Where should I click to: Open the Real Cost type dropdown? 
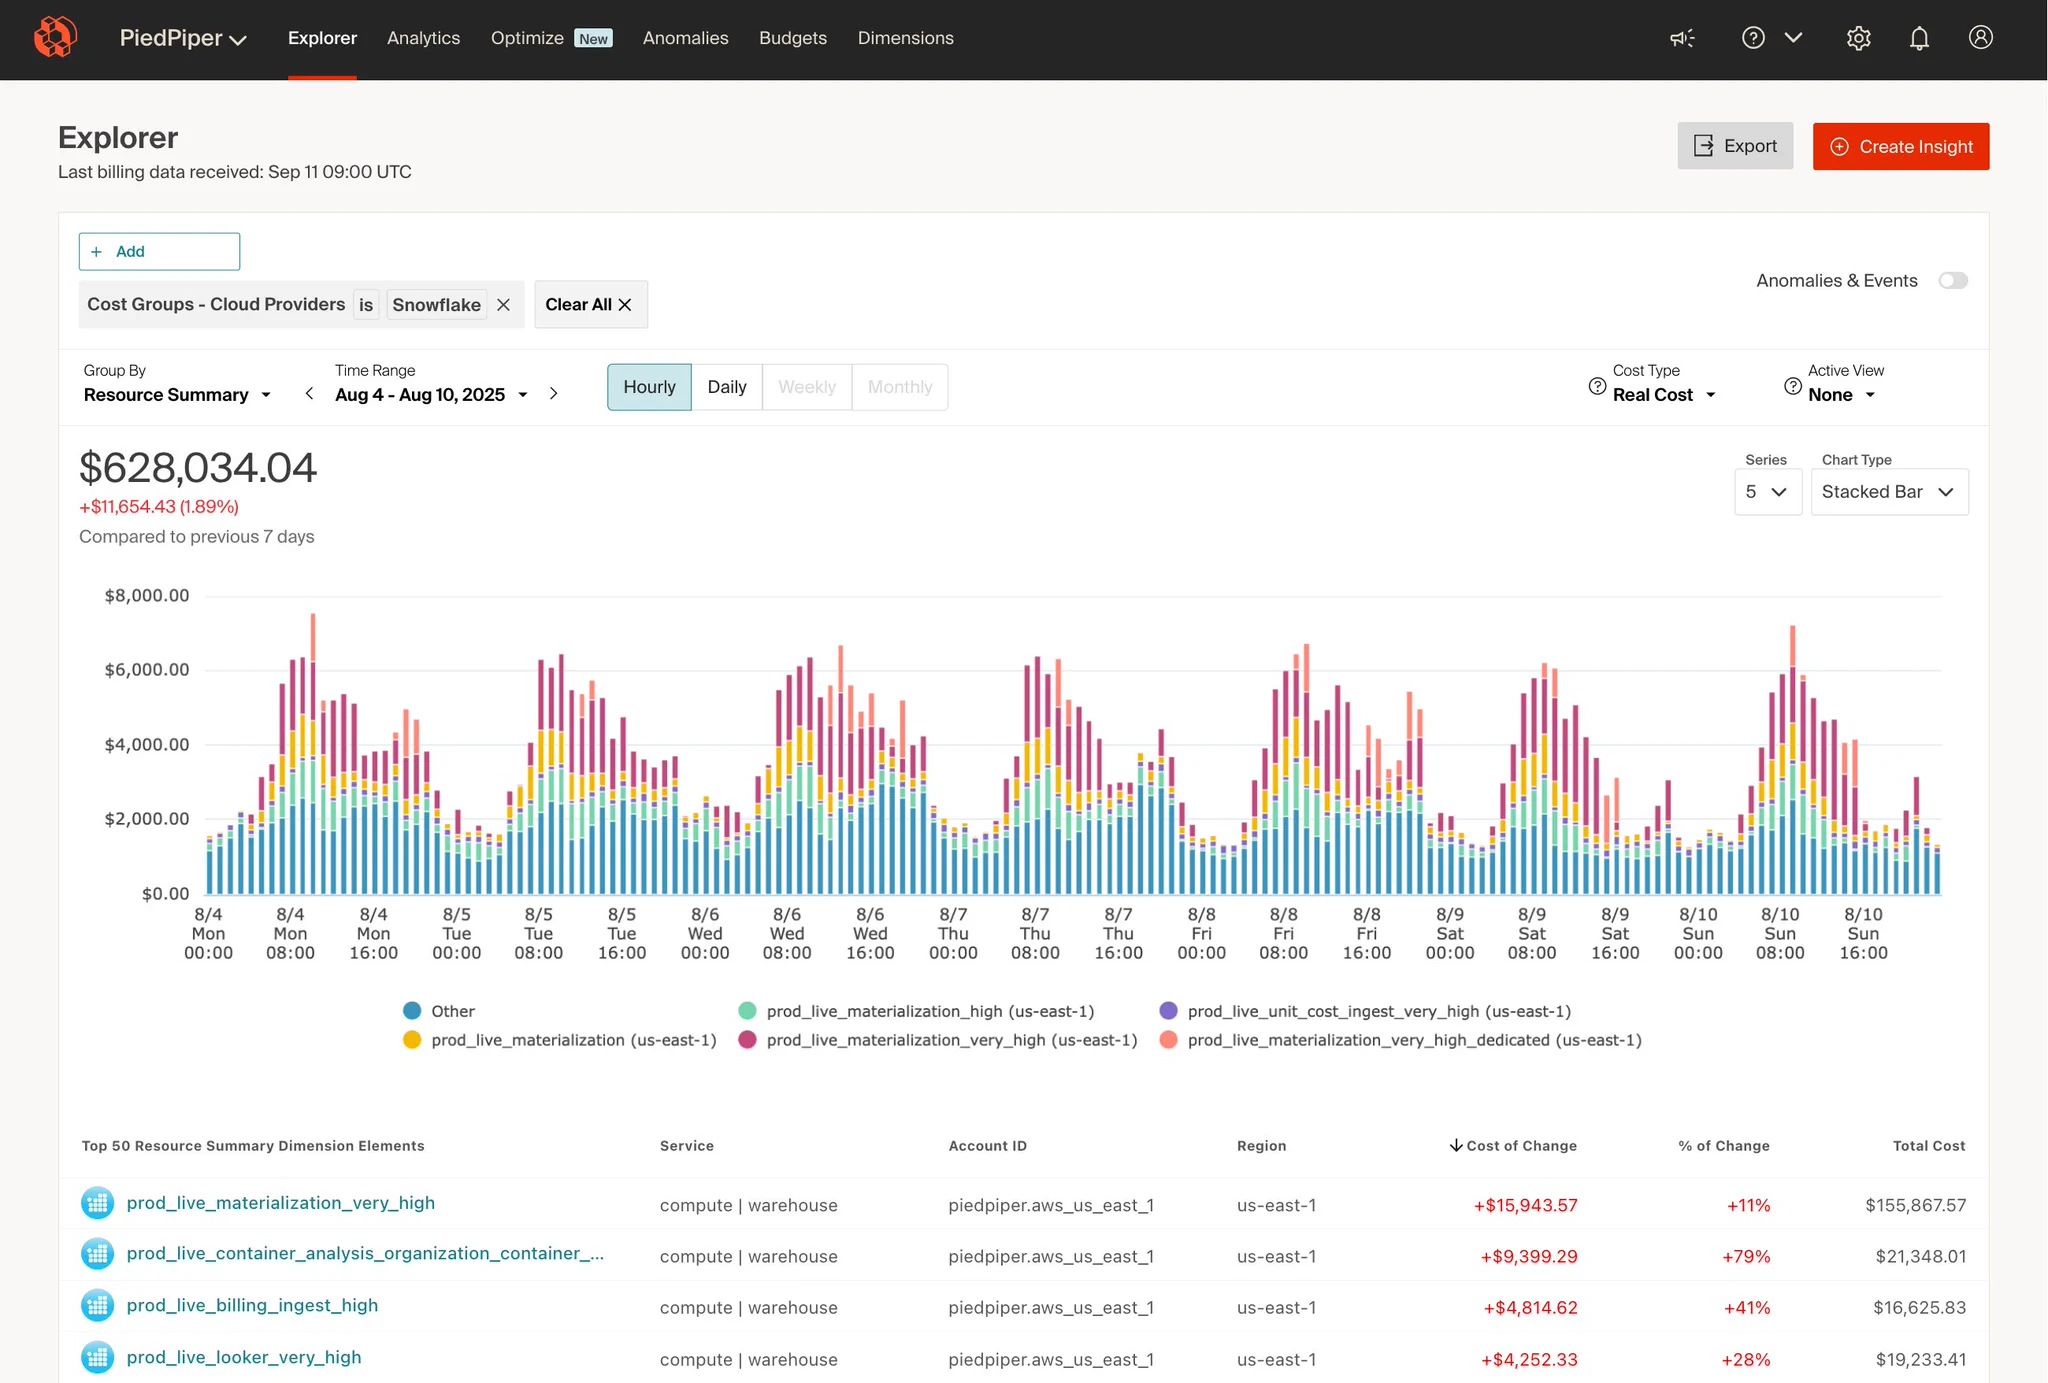[x=1664, y=395]
